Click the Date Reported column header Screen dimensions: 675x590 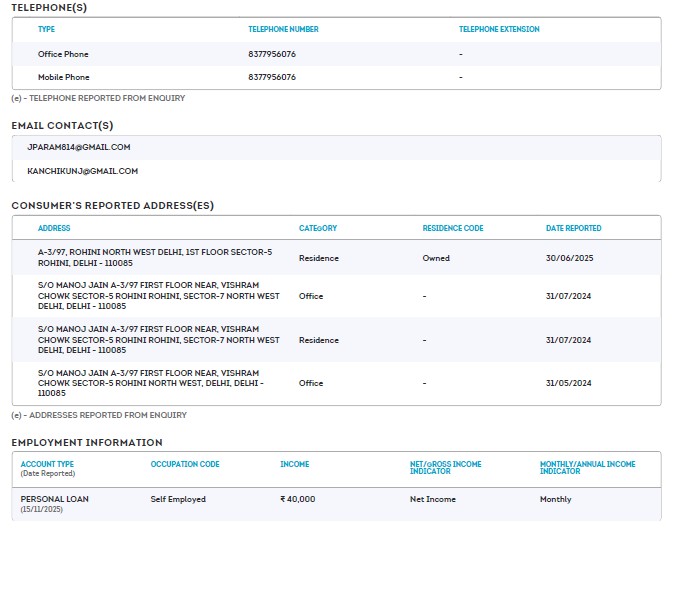574,228
